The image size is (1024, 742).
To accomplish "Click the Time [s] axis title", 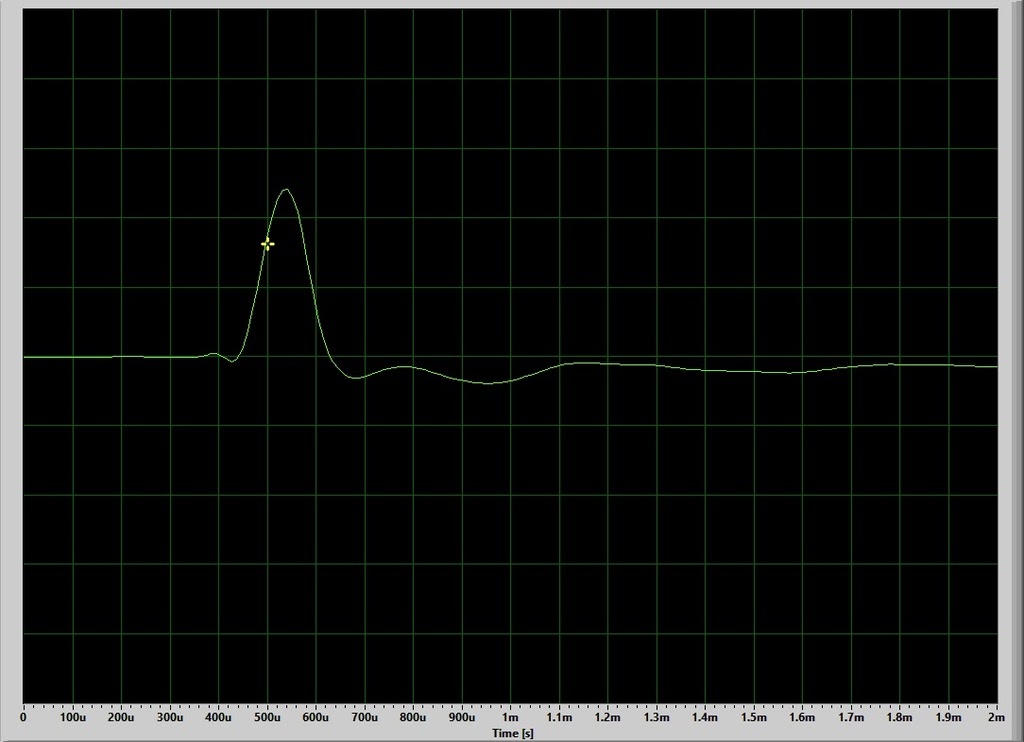I will click(x=513, y=733).
